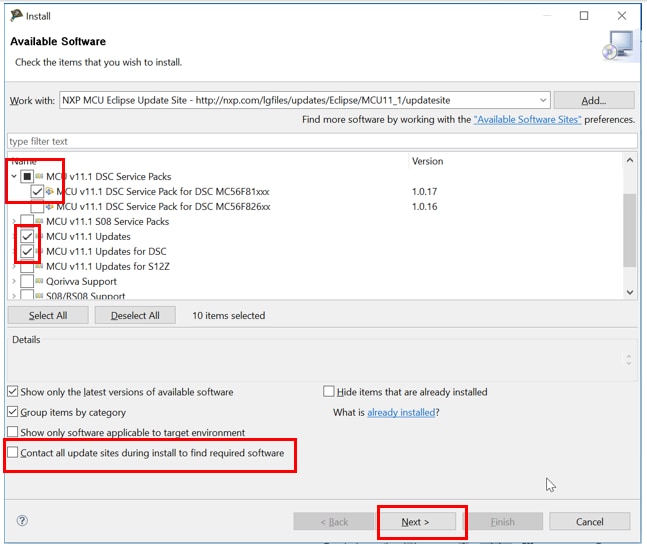Screen dimensions: 647x546
Task: Toggle Hide items that are already installed
Action: click(329, 392)
